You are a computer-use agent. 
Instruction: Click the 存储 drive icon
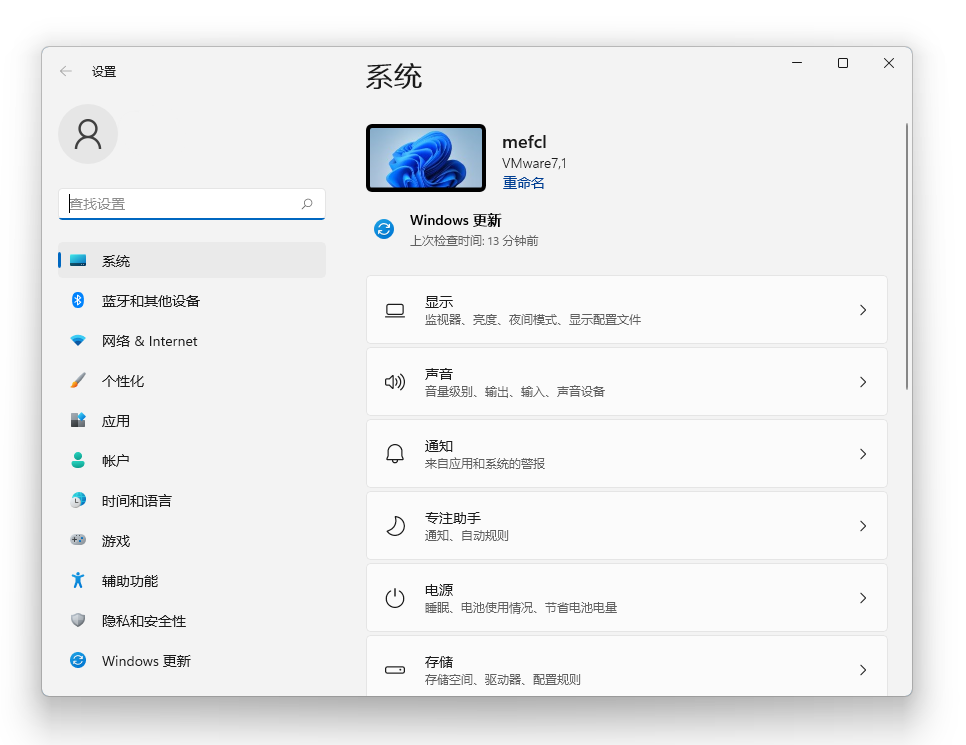click(395, 670)
